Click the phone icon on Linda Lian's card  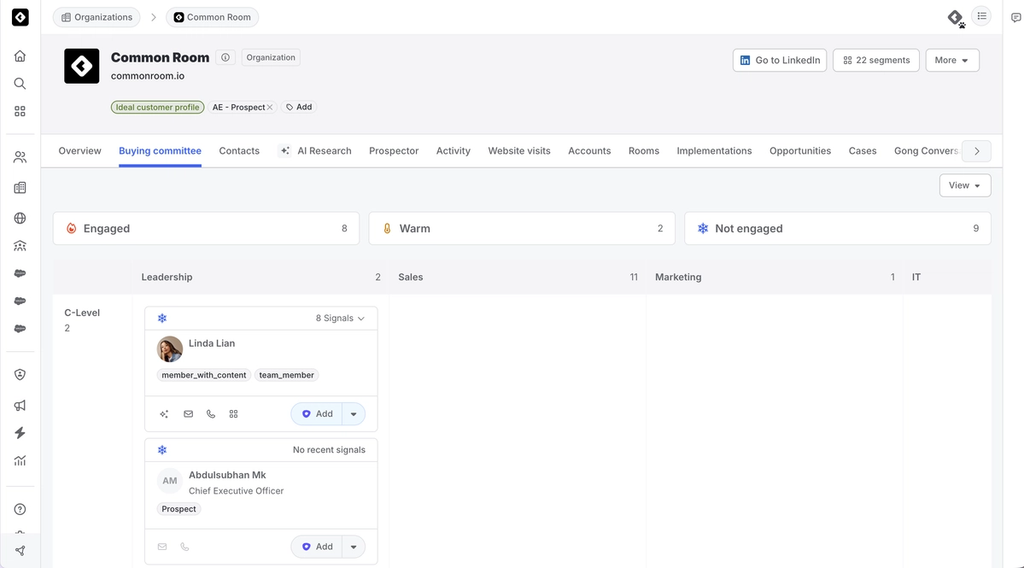211,414
